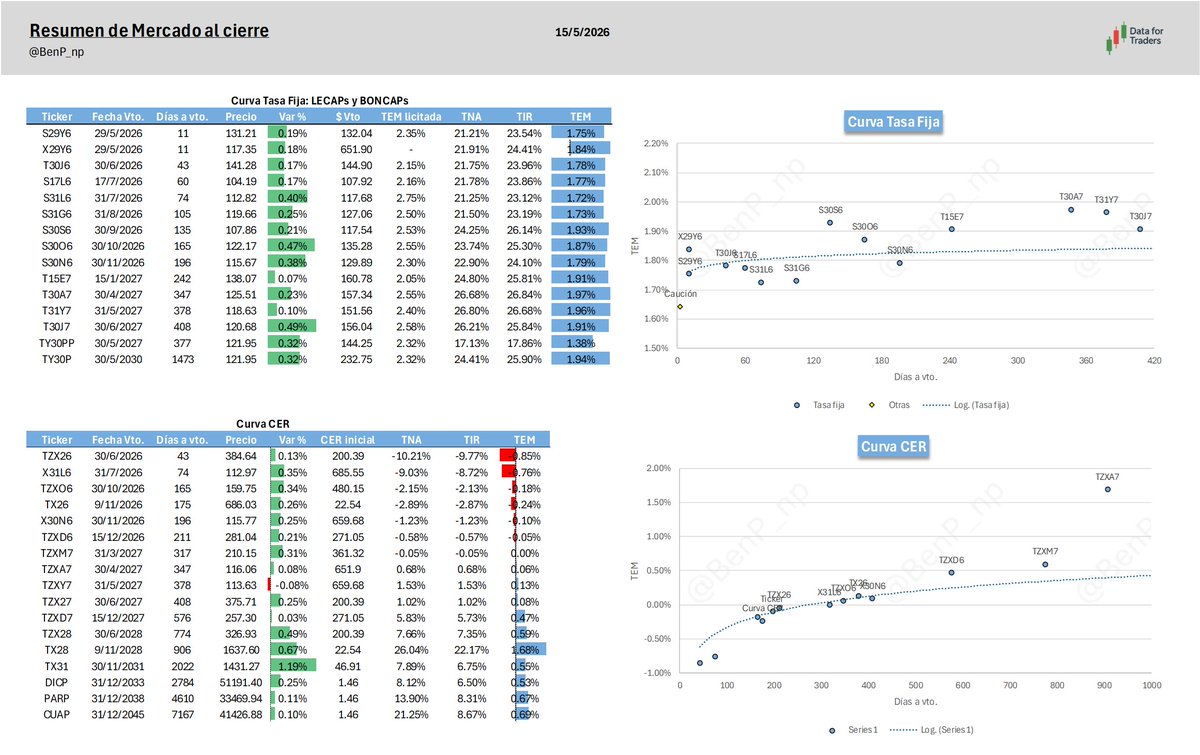
Task: Select the TY30P ticker cell with vto 30/5/2030
Action: pos(56,359)
